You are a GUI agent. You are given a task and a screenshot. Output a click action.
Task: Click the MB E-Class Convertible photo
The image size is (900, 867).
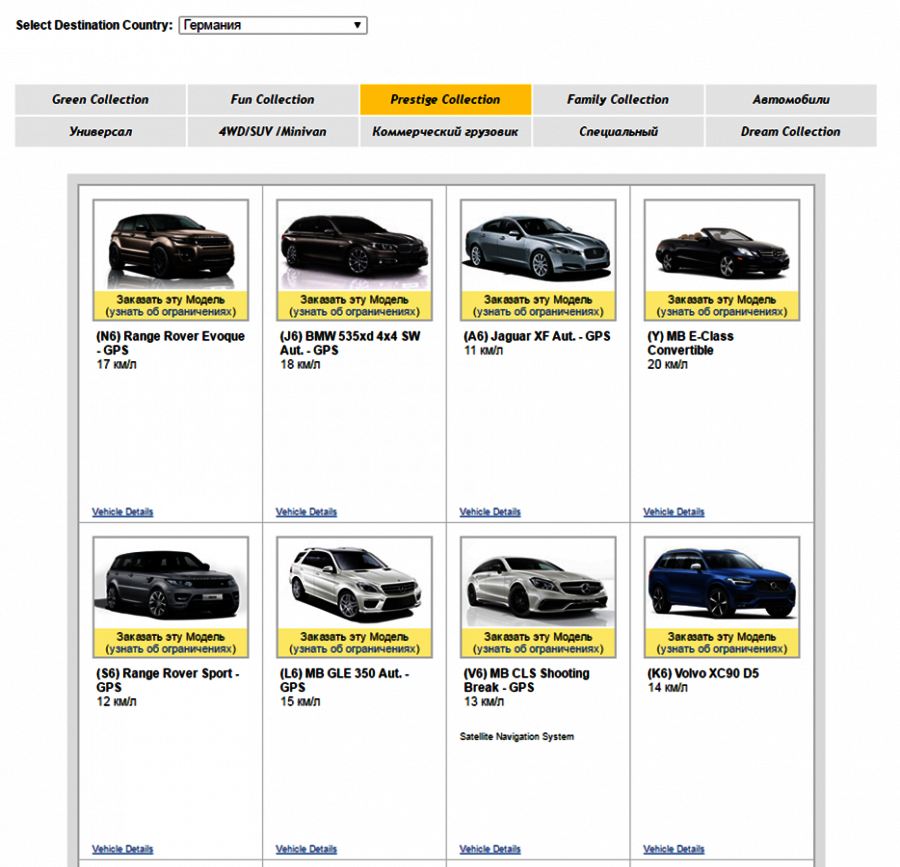tap(721, 246)
